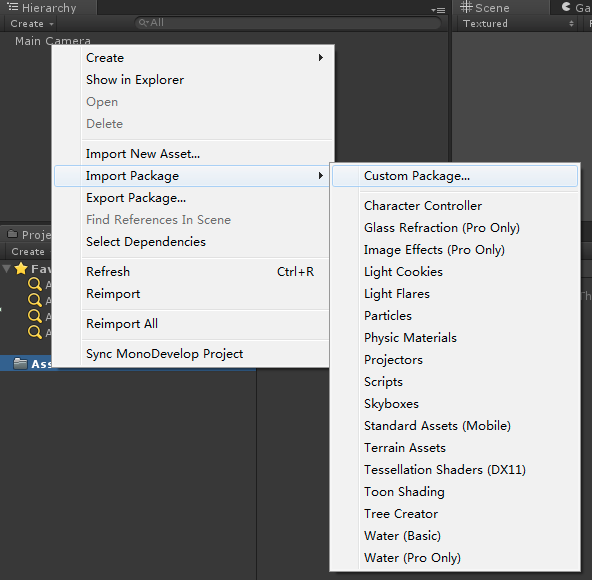Viewport: 595px width, 580px height.
Task: Open the Hierarchy panel options menu icon
Action: click(x=438, y=10)
